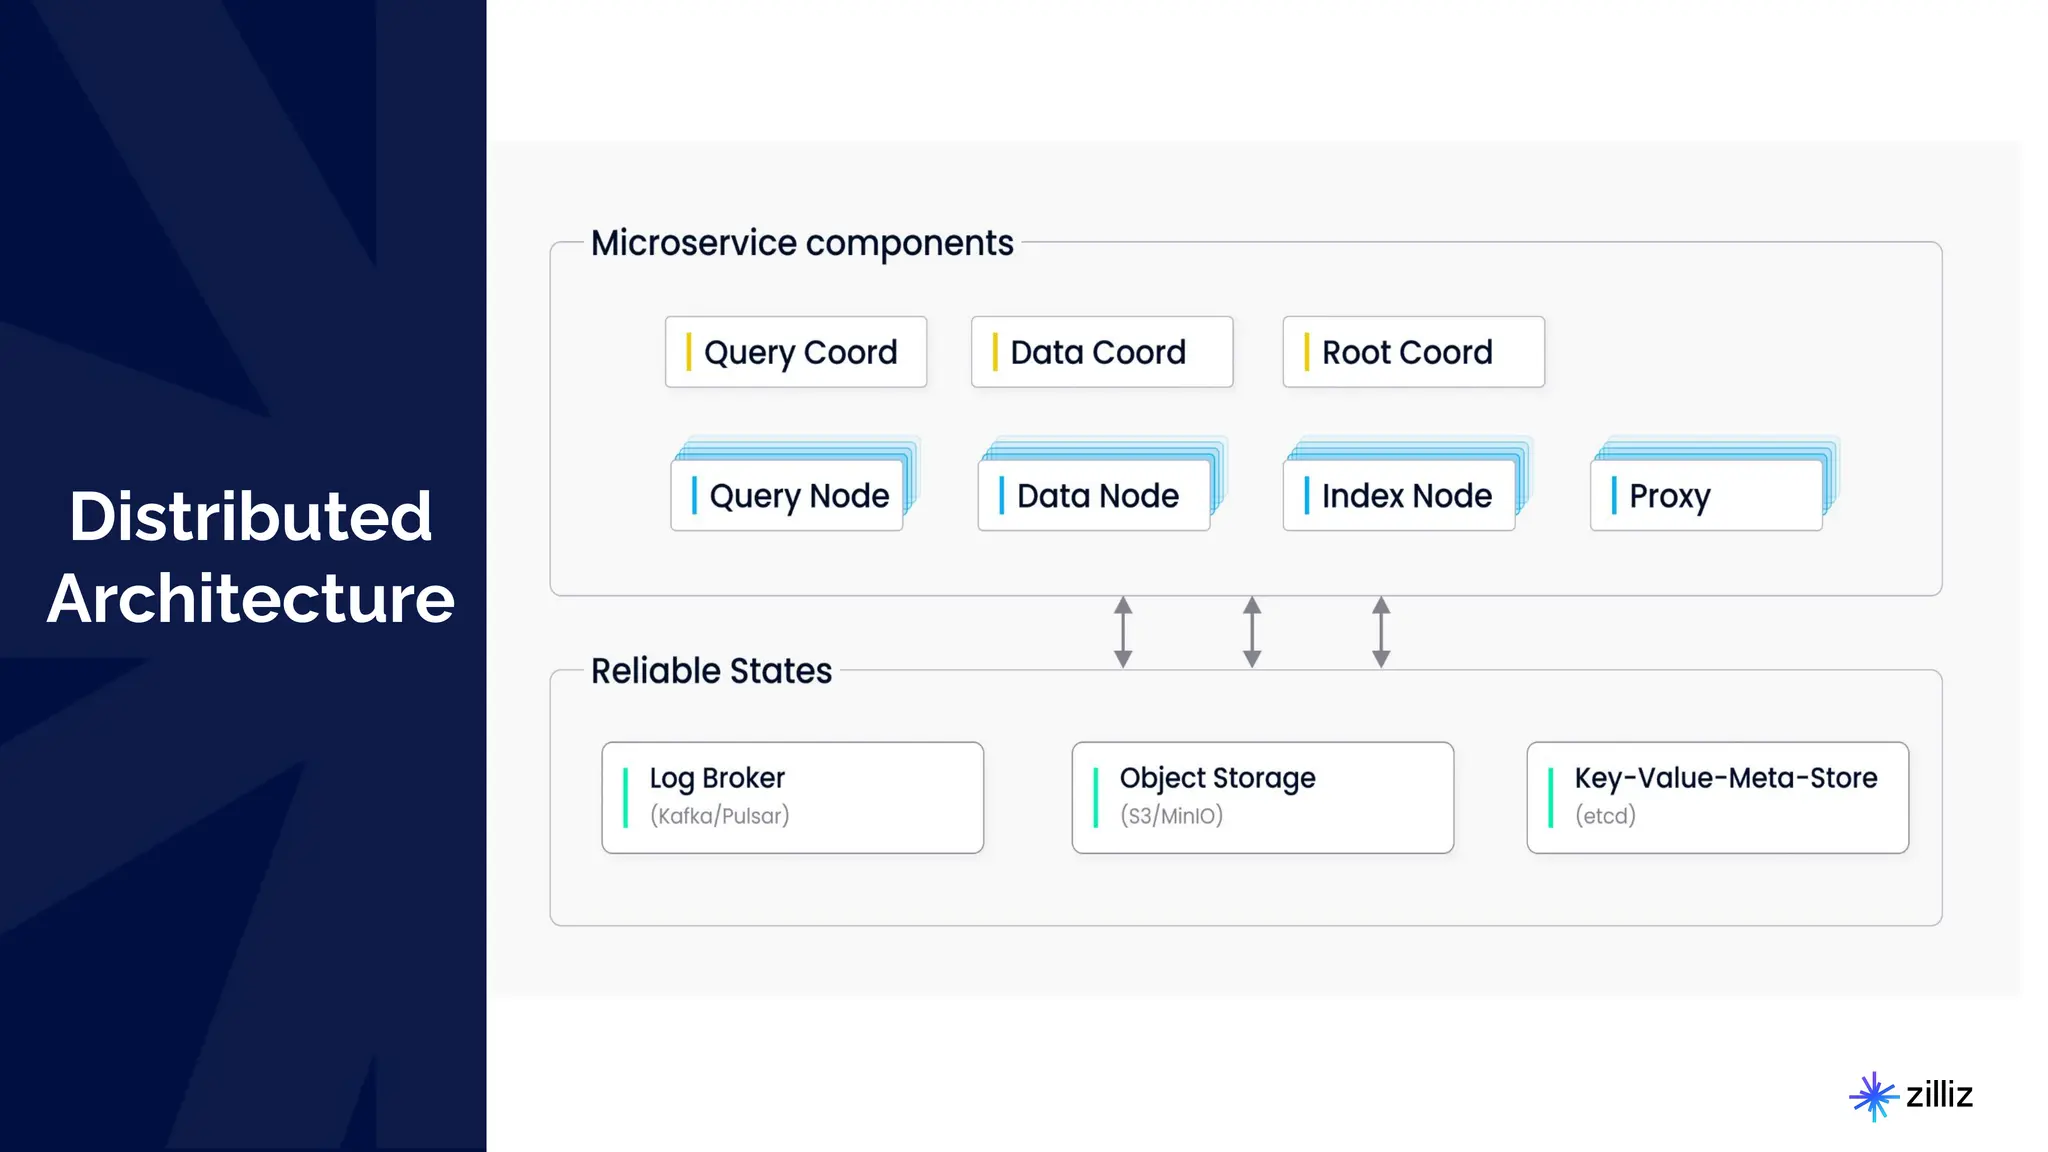Click the Distributed Architecture title text
The image size is (2048, 1152).
coord(250,557)
